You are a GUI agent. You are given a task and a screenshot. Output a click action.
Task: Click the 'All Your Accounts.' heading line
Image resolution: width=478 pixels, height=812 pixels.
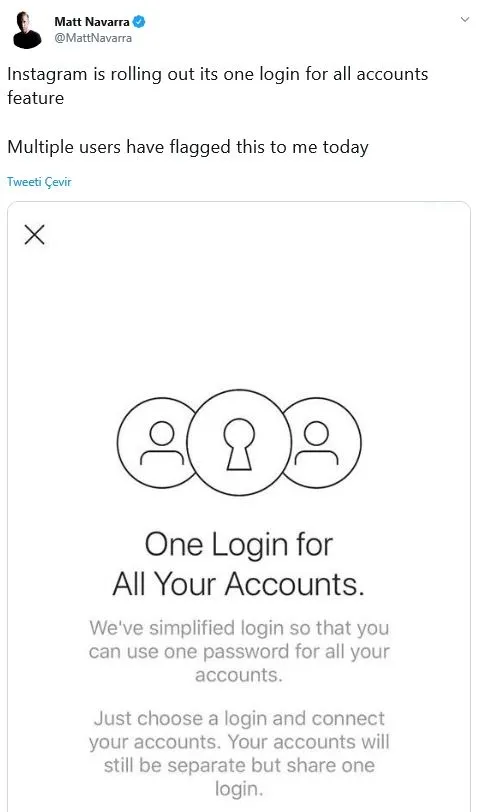tap(239, 584)
